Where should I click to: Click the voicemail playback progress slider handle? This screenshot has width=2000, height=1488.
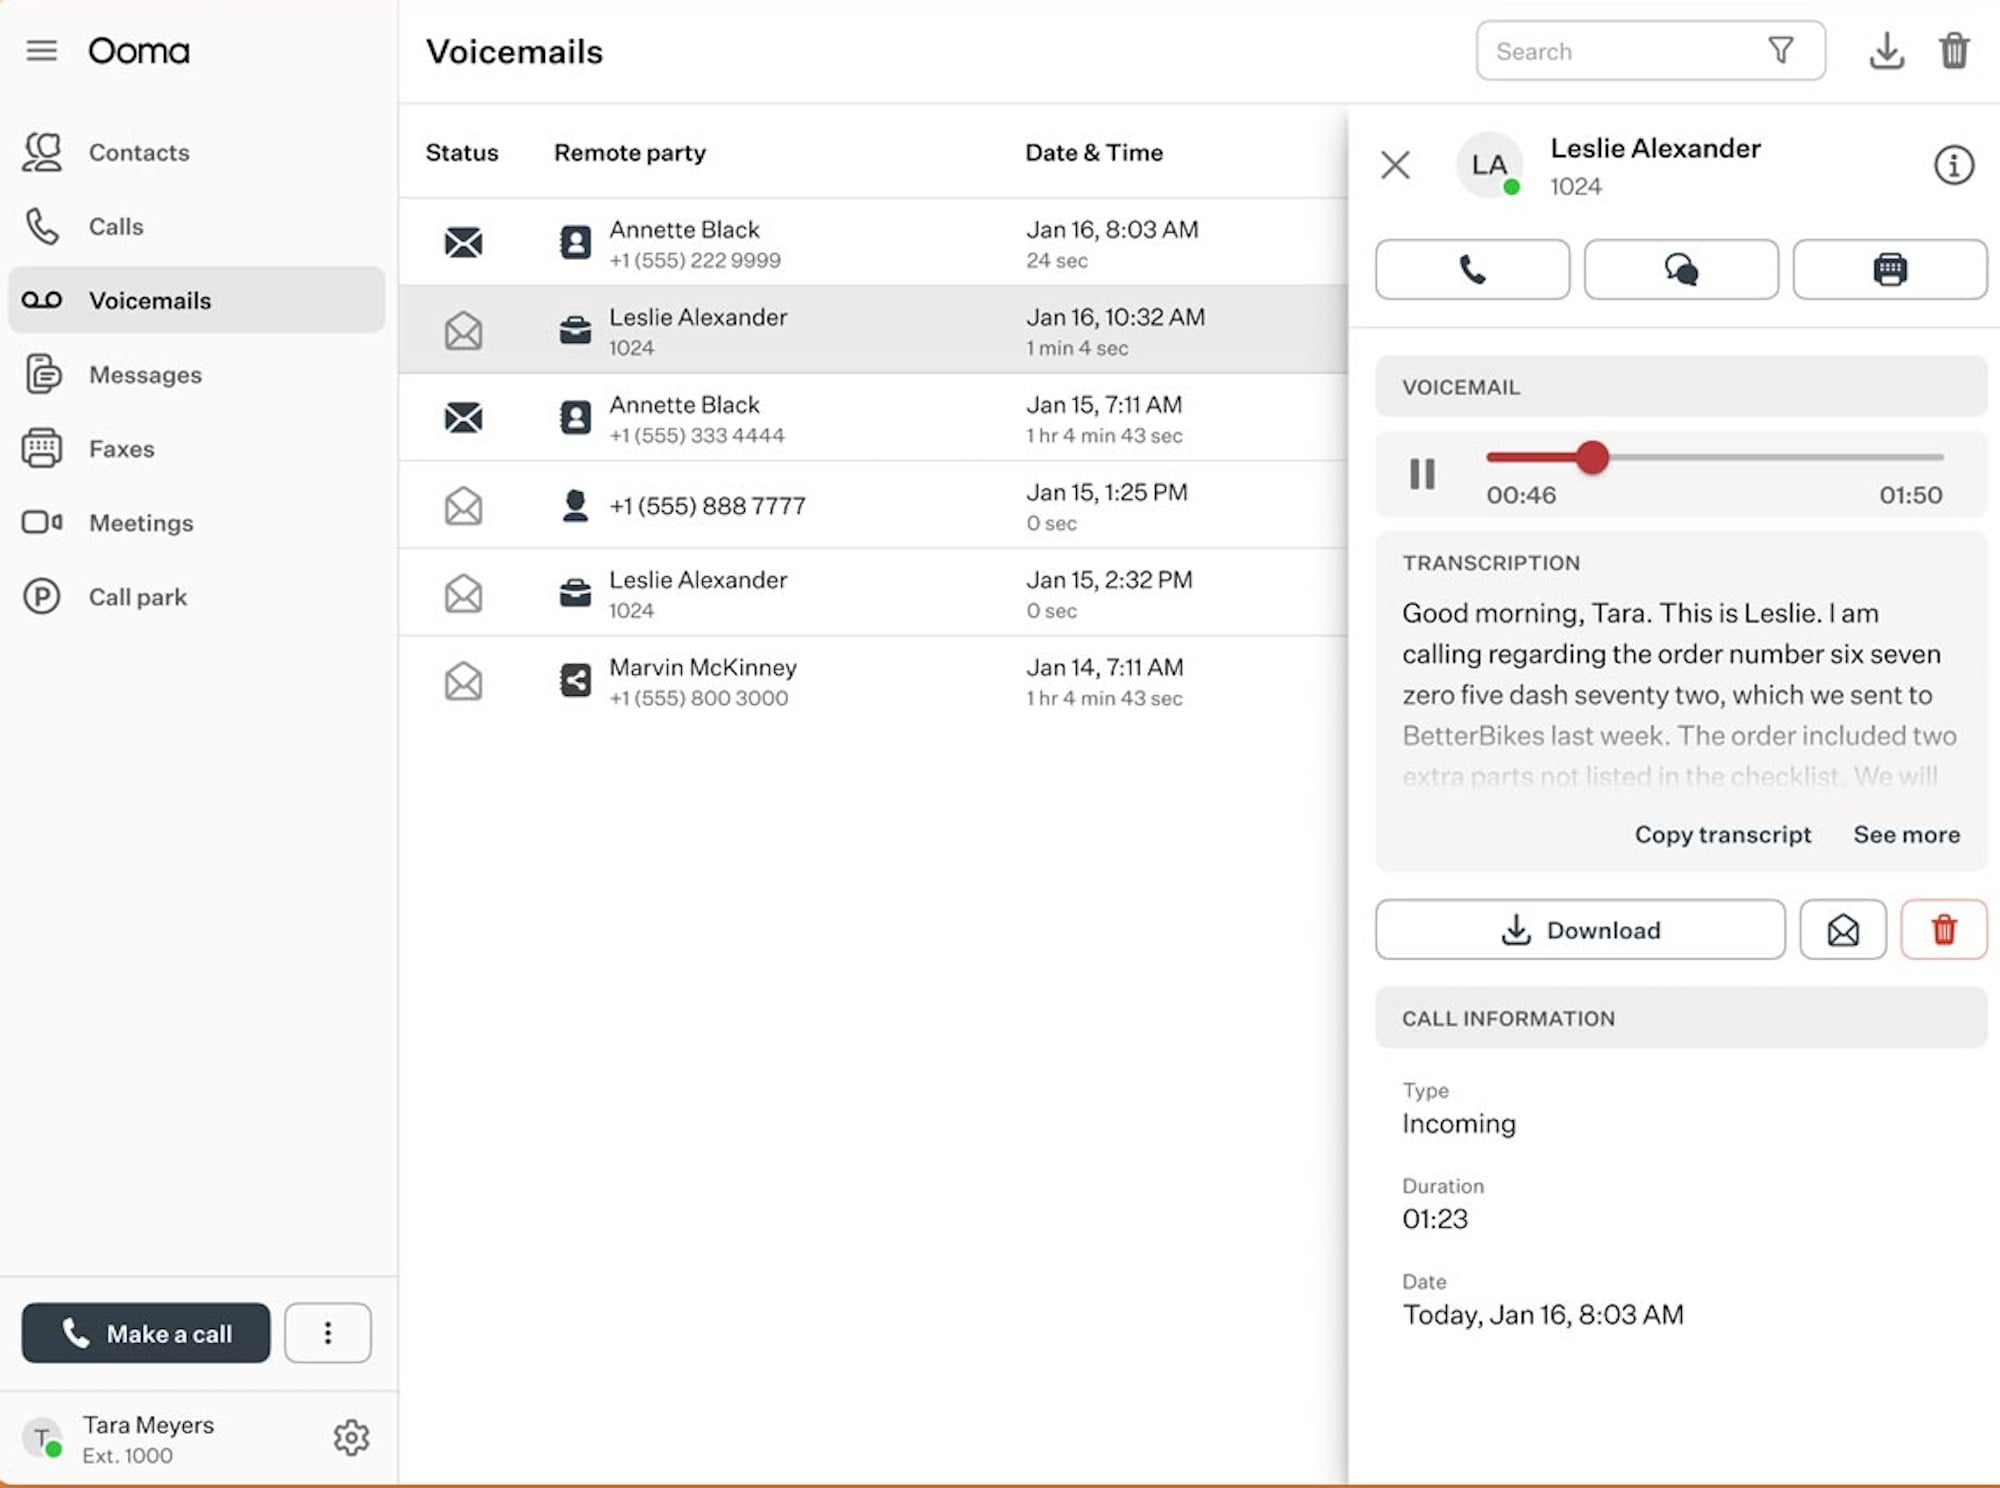pos(1592,457)
